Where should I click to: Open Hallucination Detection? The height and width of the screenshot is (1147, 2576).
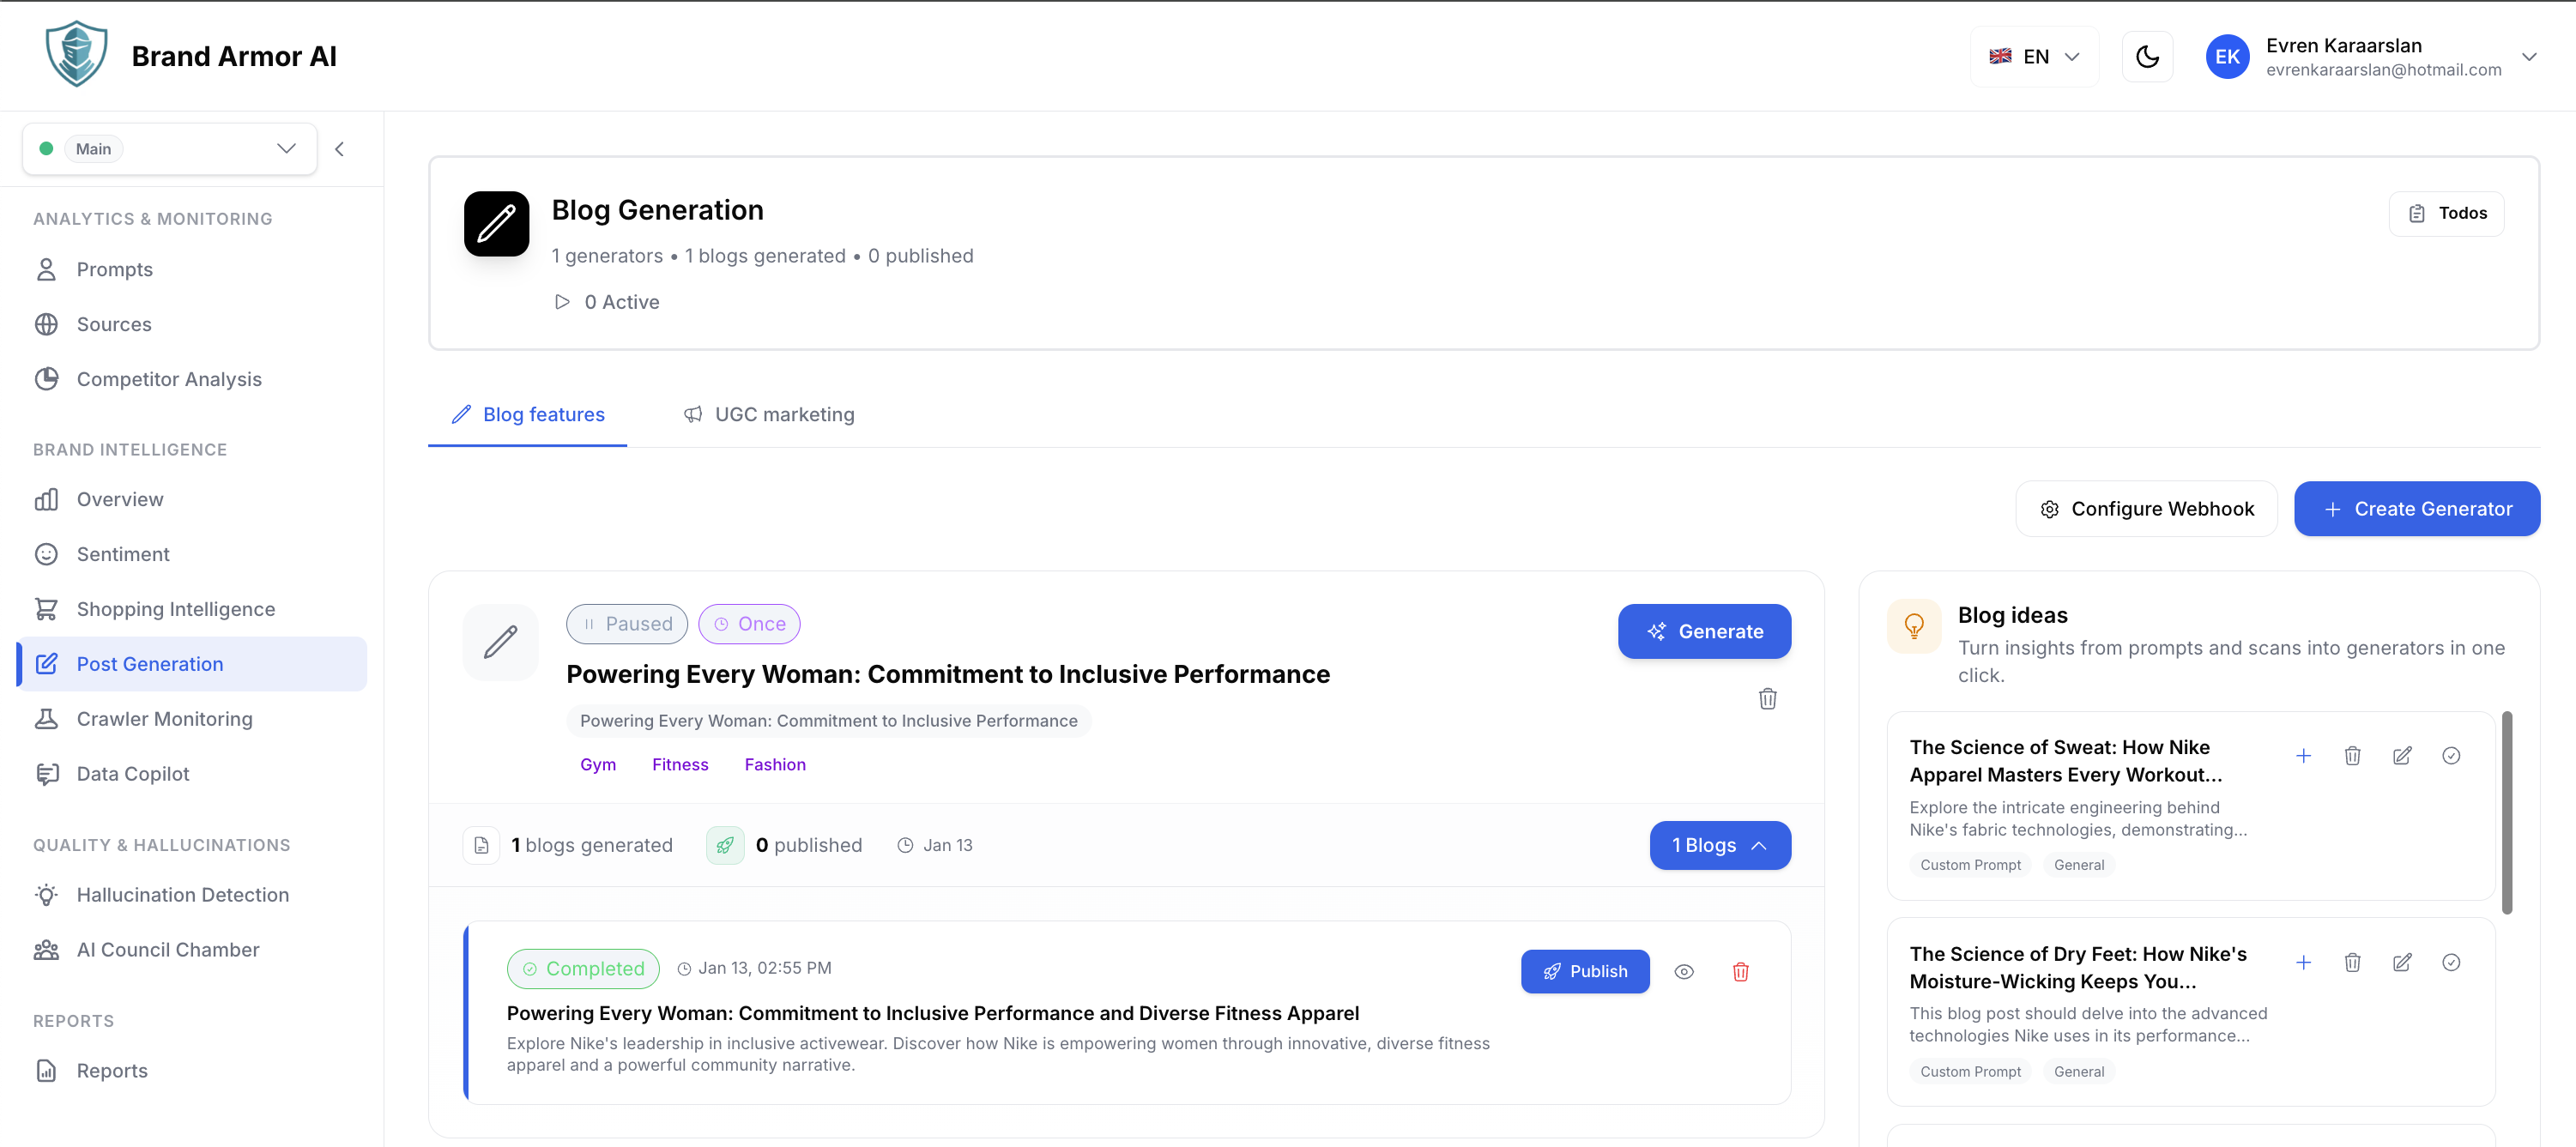(x=183, y=894)
